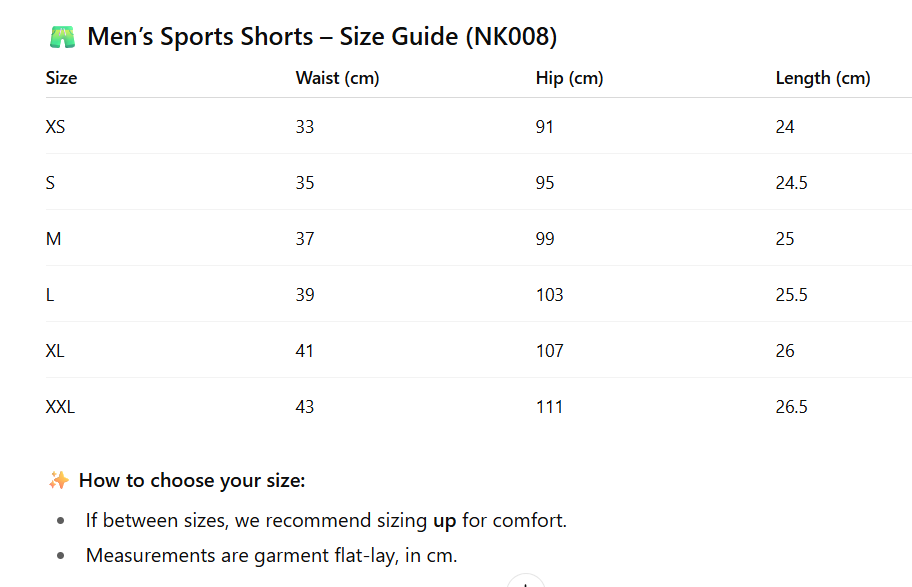The image size is (912, 587).
Task: Click the Size column header
Action: point(61,78)
